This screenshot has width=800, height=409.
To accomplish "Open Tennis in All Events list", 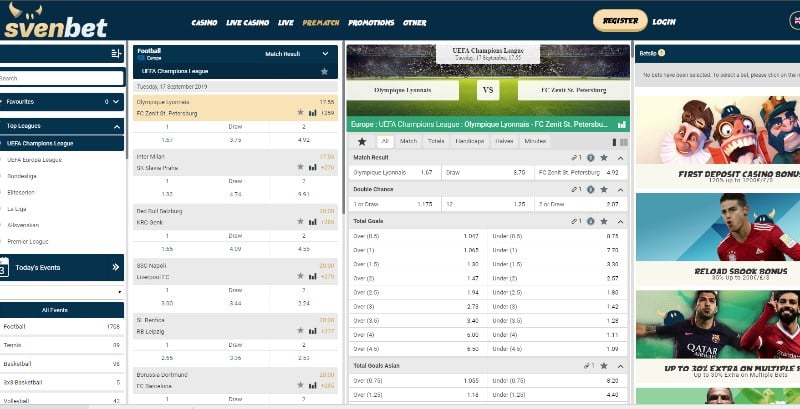I will click(62, 345).
